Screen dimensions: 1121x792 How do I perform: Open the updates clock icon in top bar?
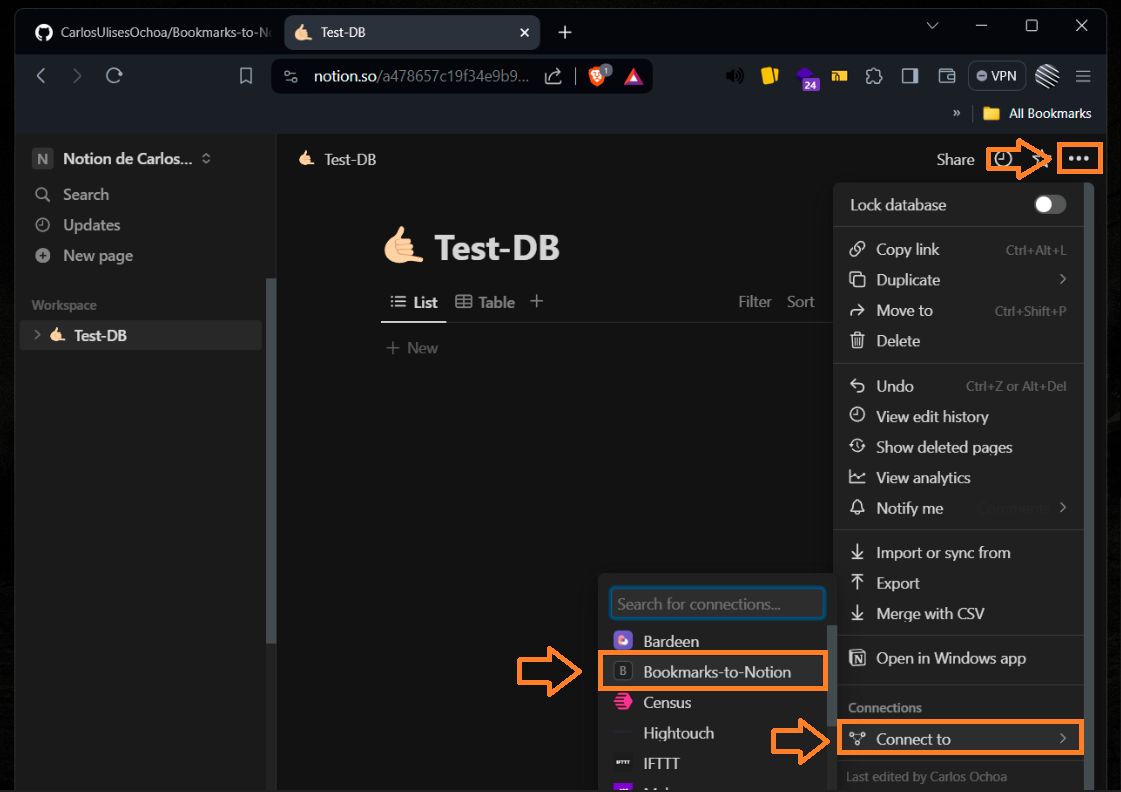[1002, 159]
